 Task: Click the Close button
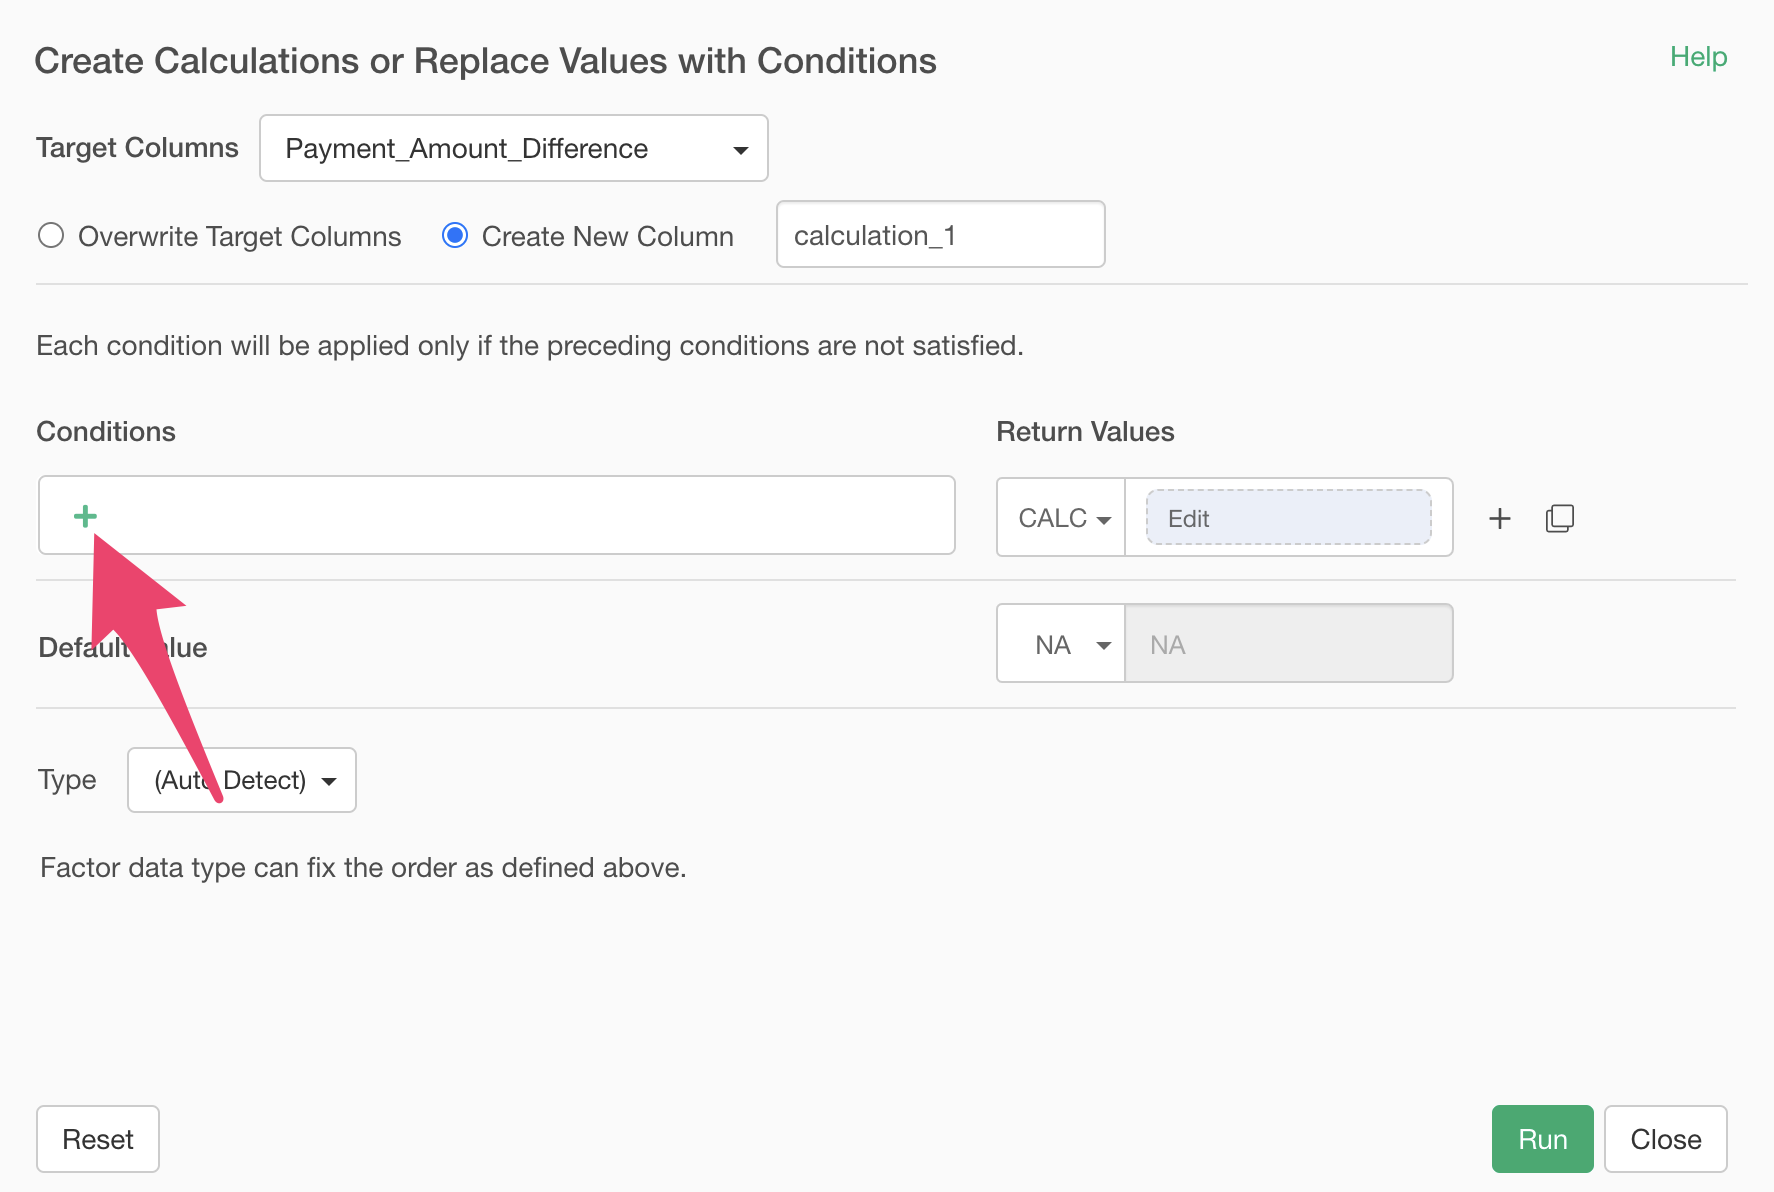[x=1665, y=1139]
